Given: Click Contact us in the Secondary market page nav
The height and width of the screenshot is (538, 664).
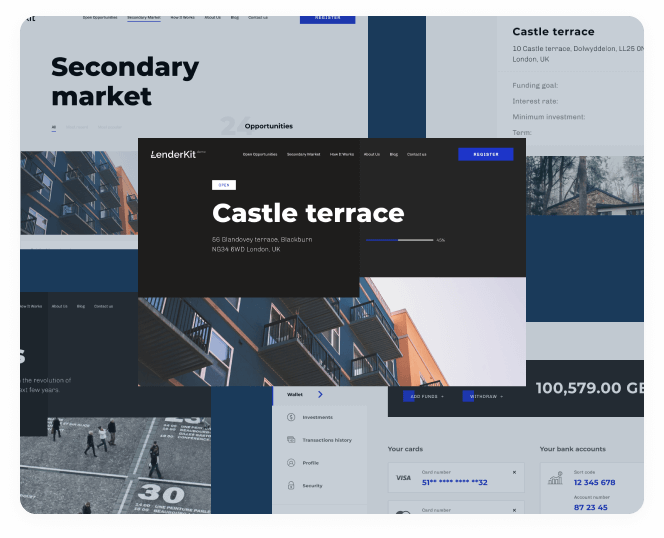Looking at the screenshot, I should click(x=257, y=18).
